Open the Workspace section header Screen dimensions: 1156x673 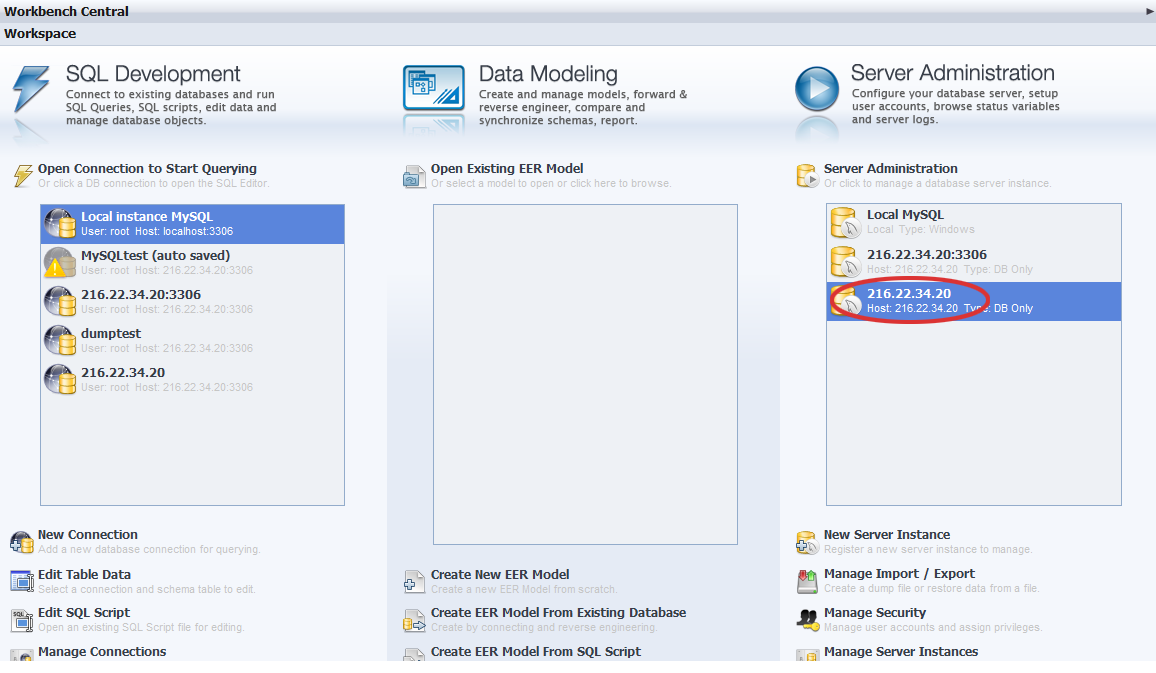578,34
